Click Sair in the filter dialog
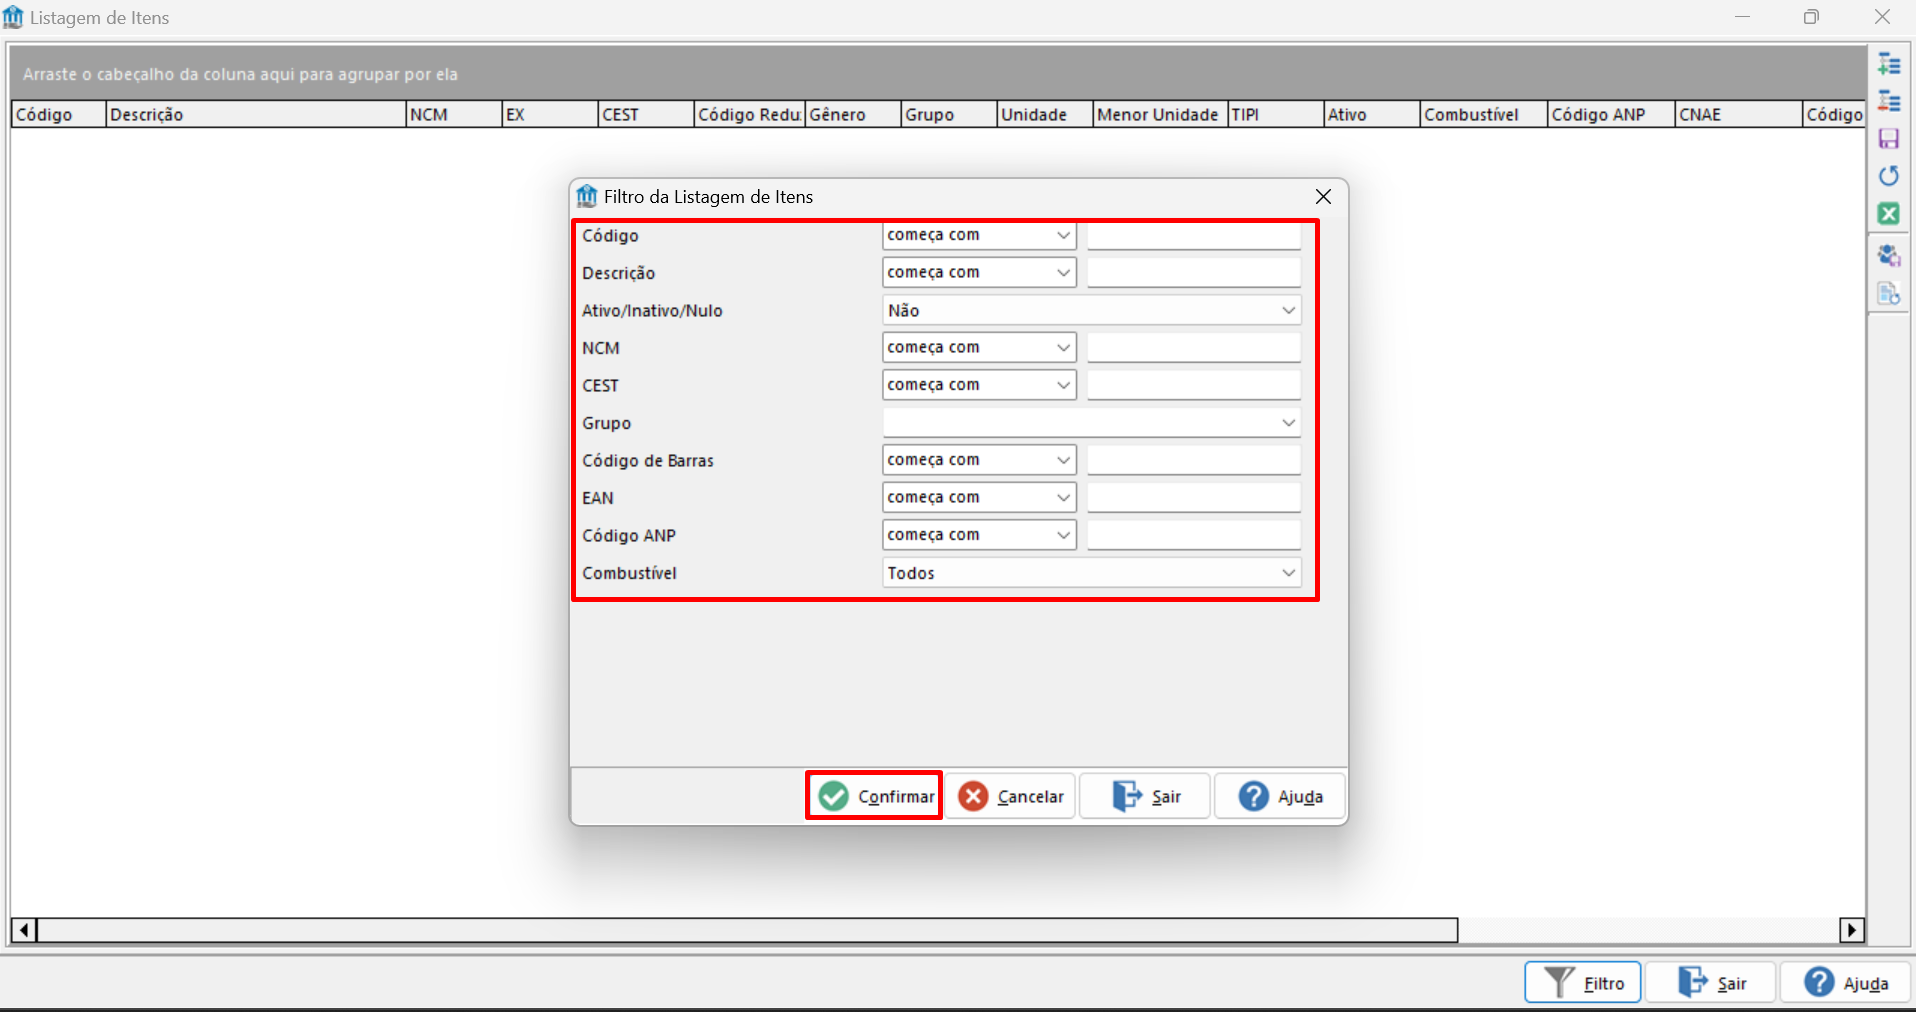This screenshot has width=1916, height=1012. tap(1145, 796)
